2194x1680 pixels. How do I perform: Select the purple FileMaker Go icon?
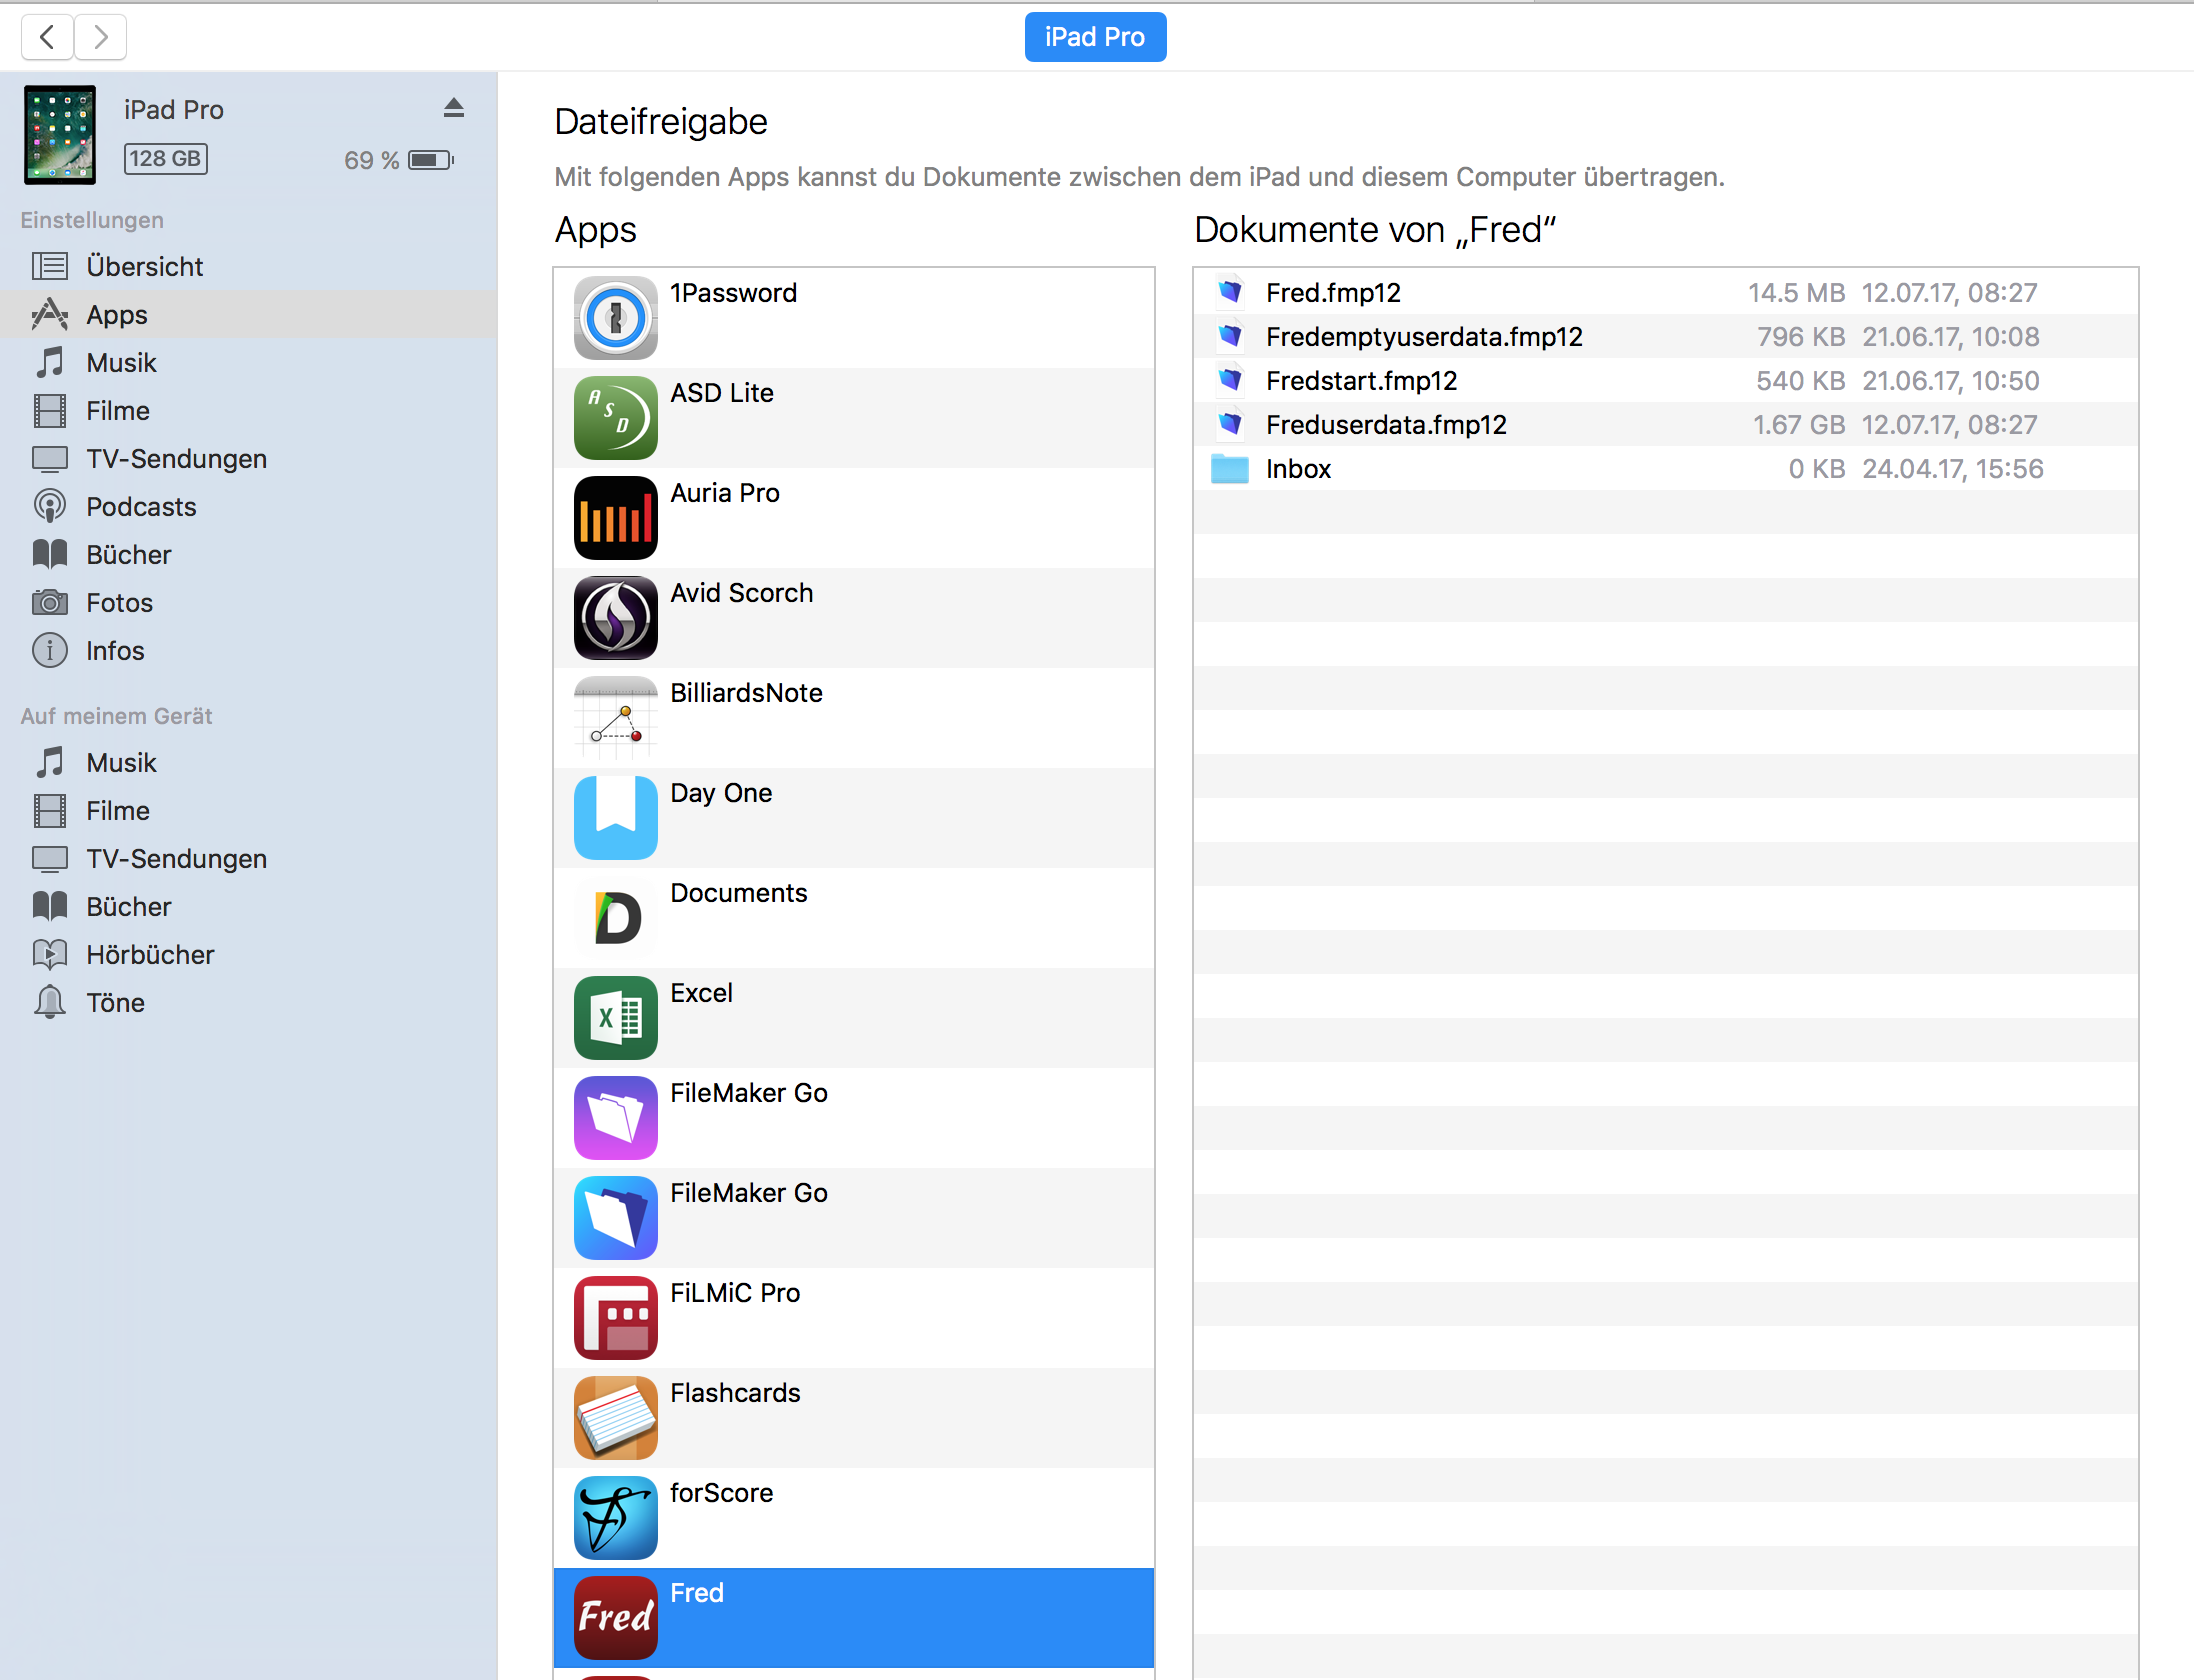tap(615, 1118)
